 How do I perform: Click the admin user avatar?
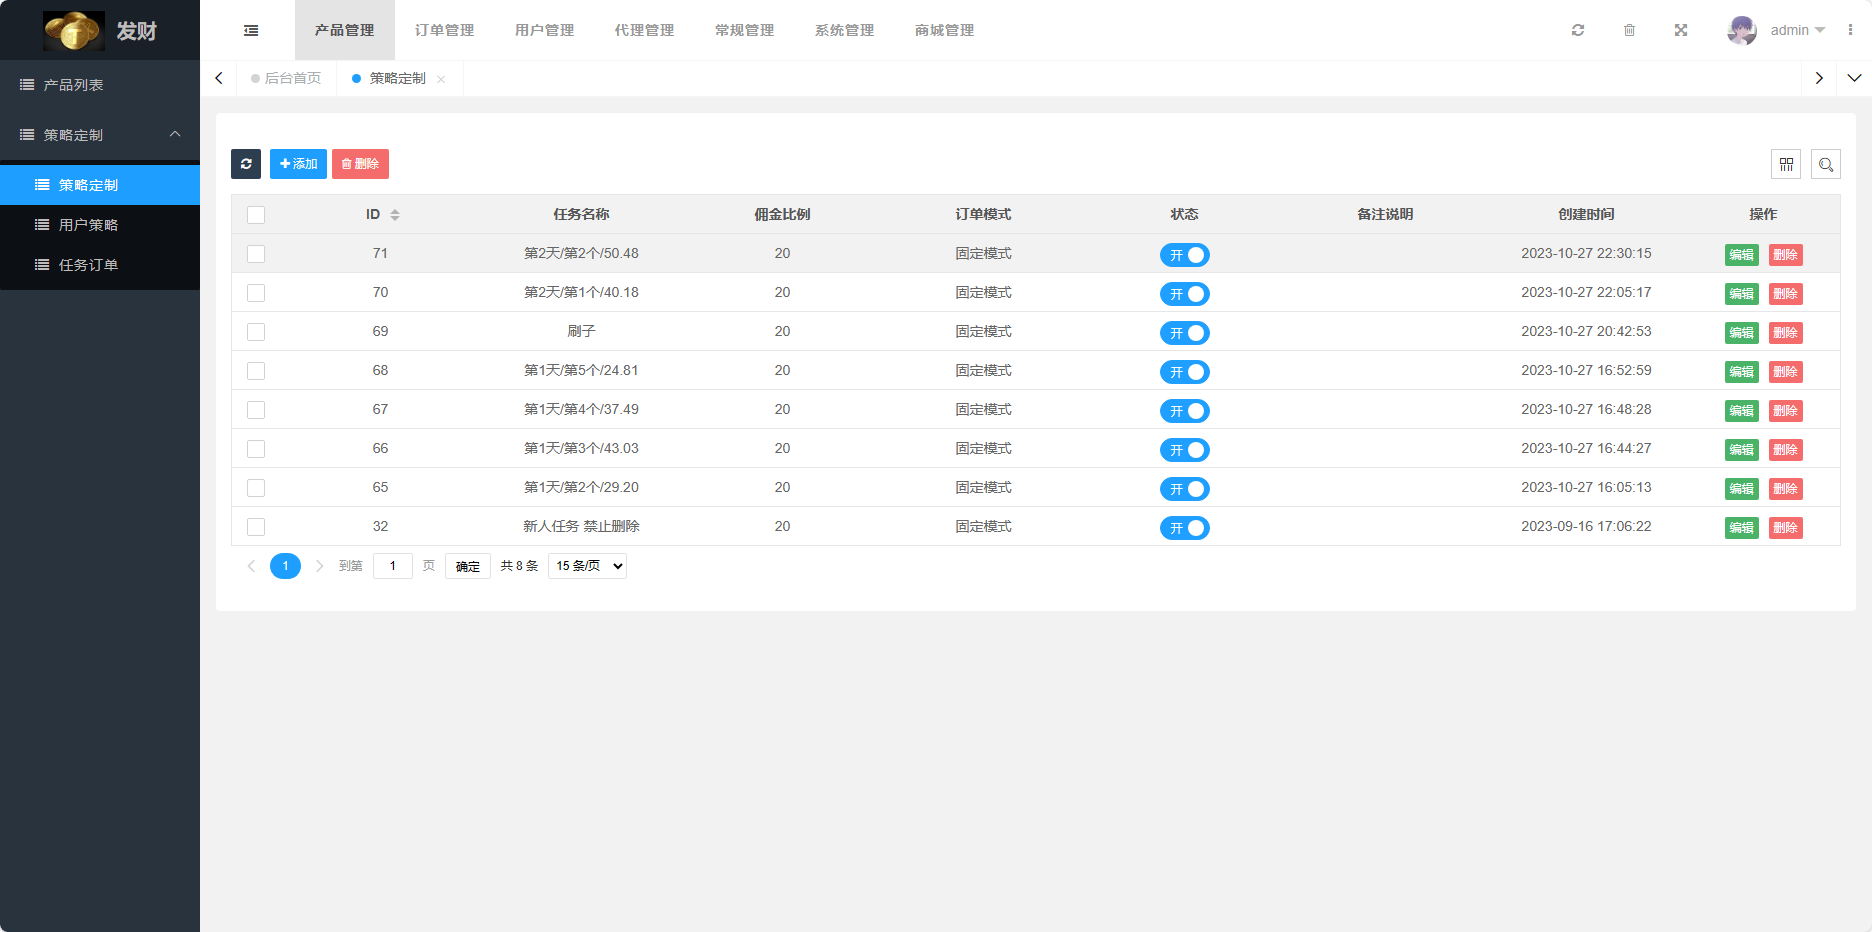tap(1742, 30)
